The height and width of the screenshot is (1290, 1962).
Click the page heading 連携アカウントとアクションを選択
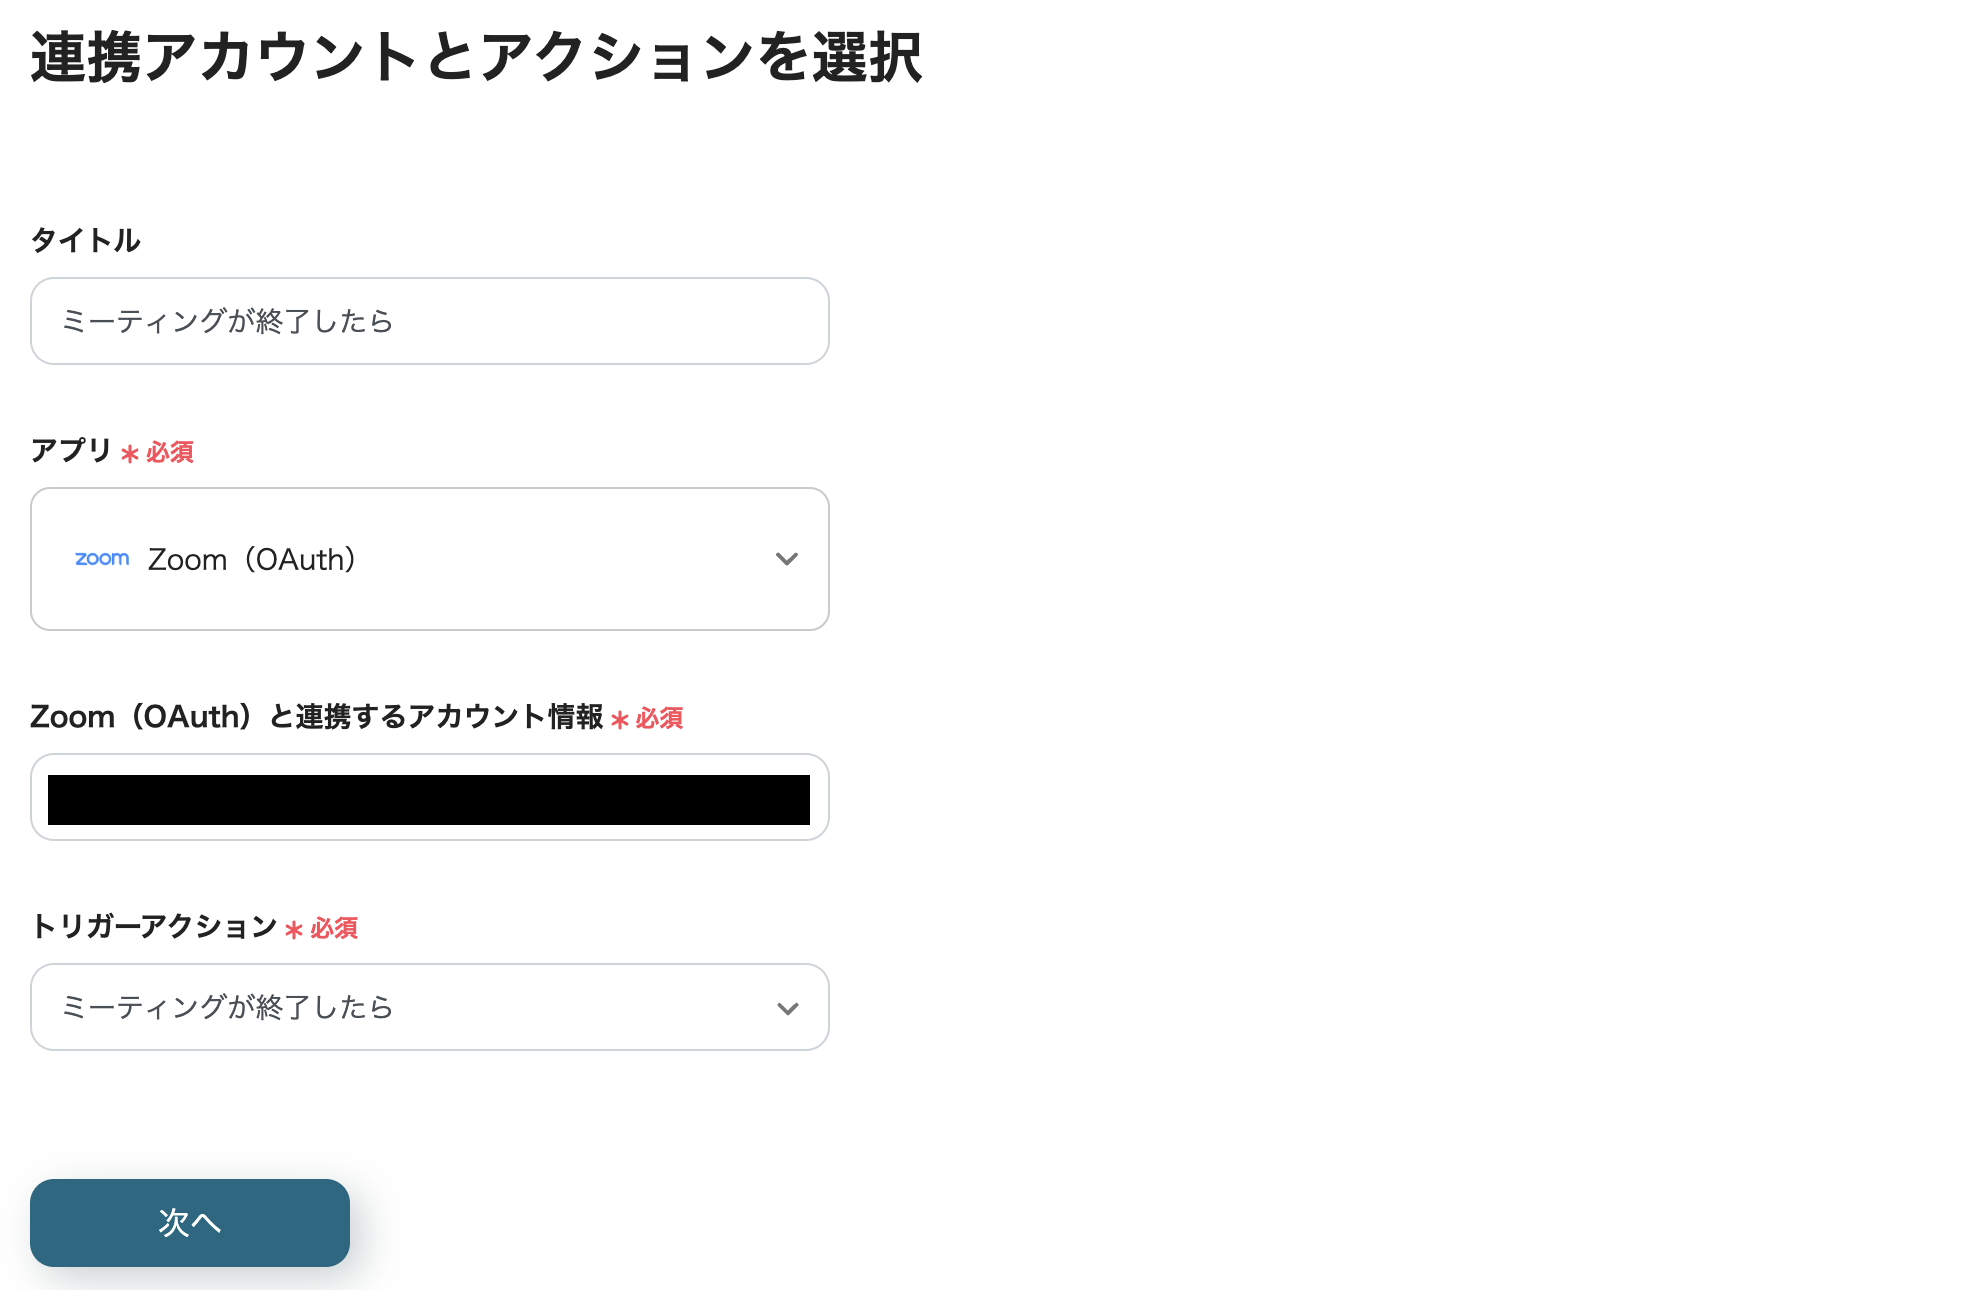pyautogui.click(x=478, y=62)
